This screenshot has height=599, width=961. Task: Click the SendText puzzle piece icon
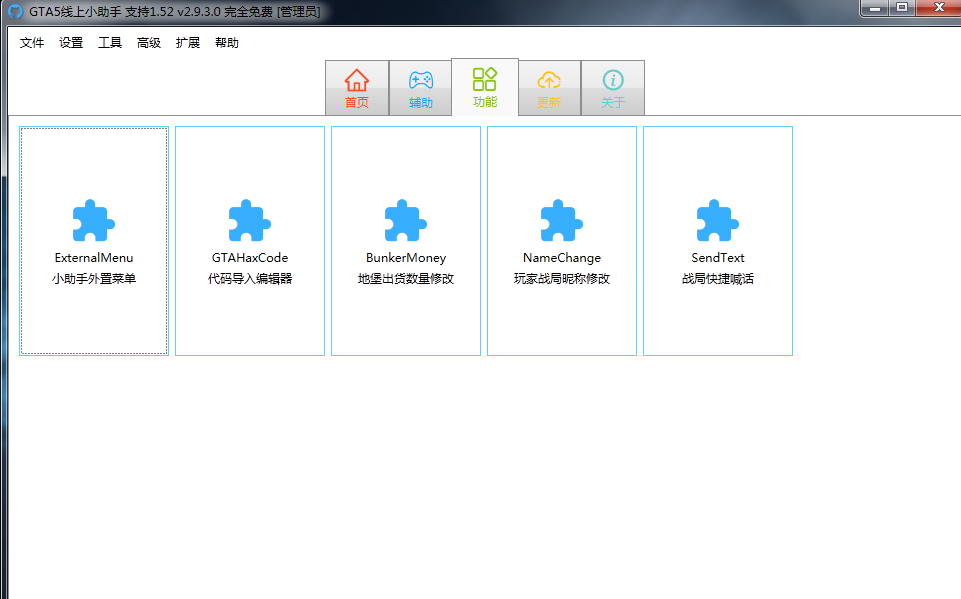click(718, 221)
